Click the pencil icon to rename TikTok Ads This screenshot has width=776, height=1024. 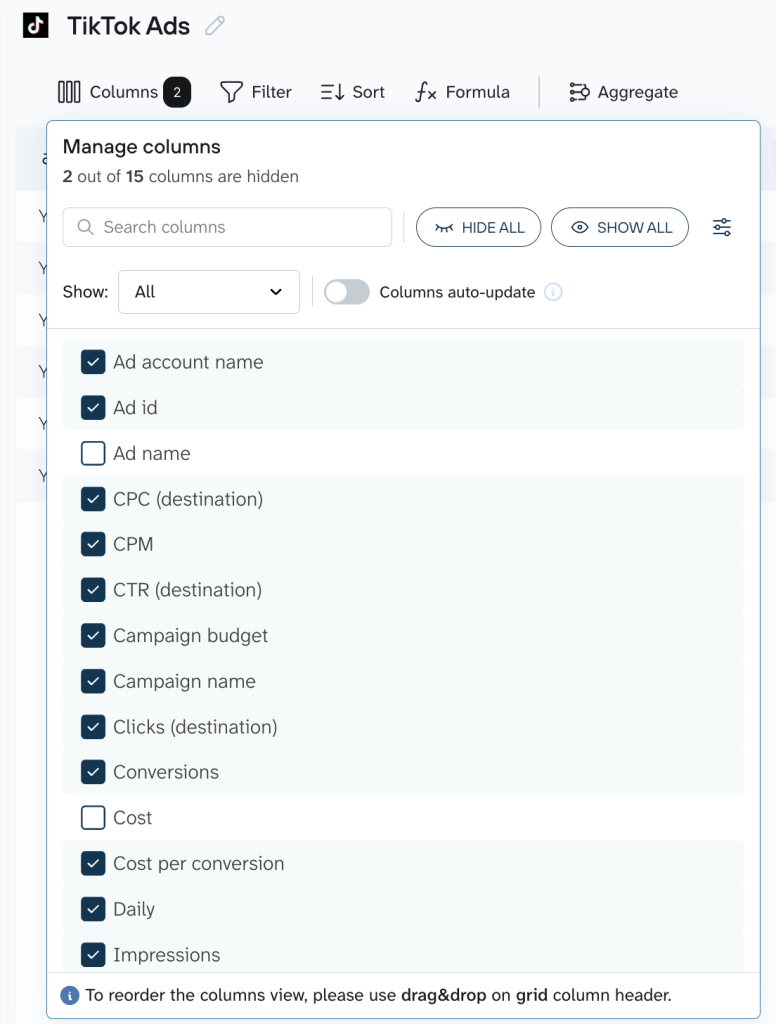pos(214,26)
